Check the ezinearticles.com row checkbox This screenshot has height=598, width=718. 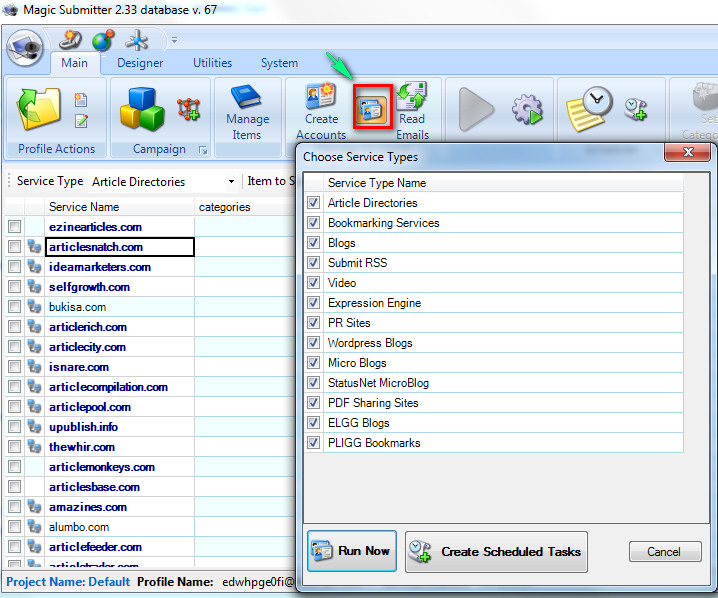pyautogui.click(x=15, y=227)
